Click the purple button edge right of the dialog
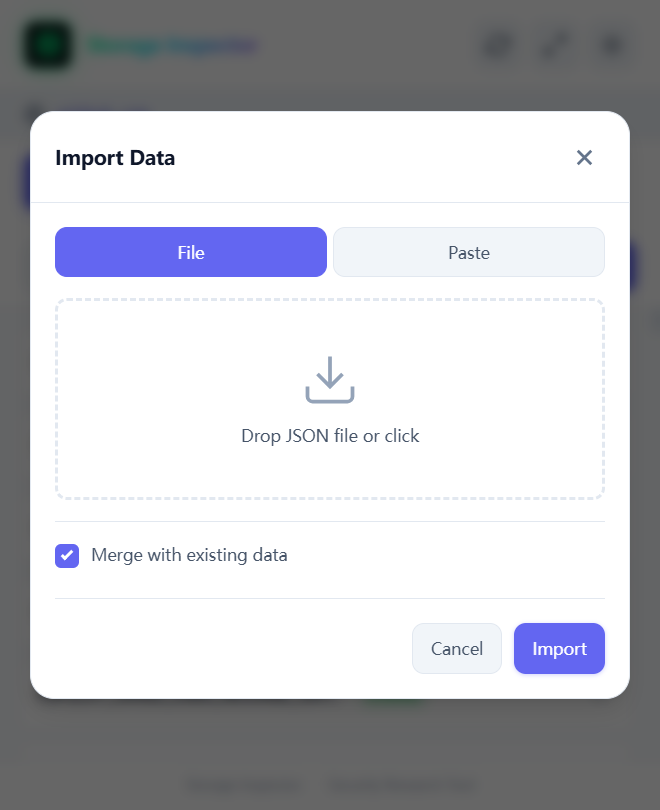 click(x=634, y=267)
